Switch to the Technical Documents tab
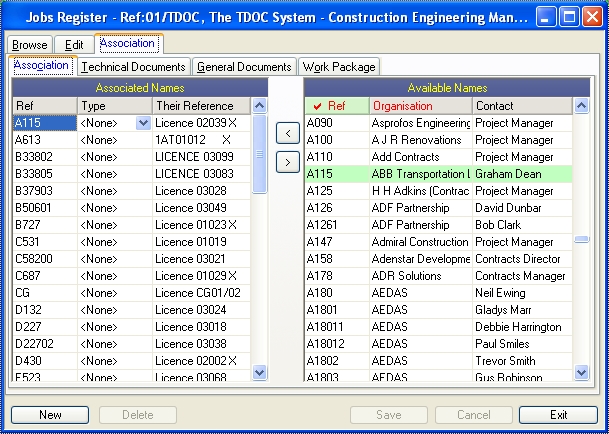 [x=134, y=67]
